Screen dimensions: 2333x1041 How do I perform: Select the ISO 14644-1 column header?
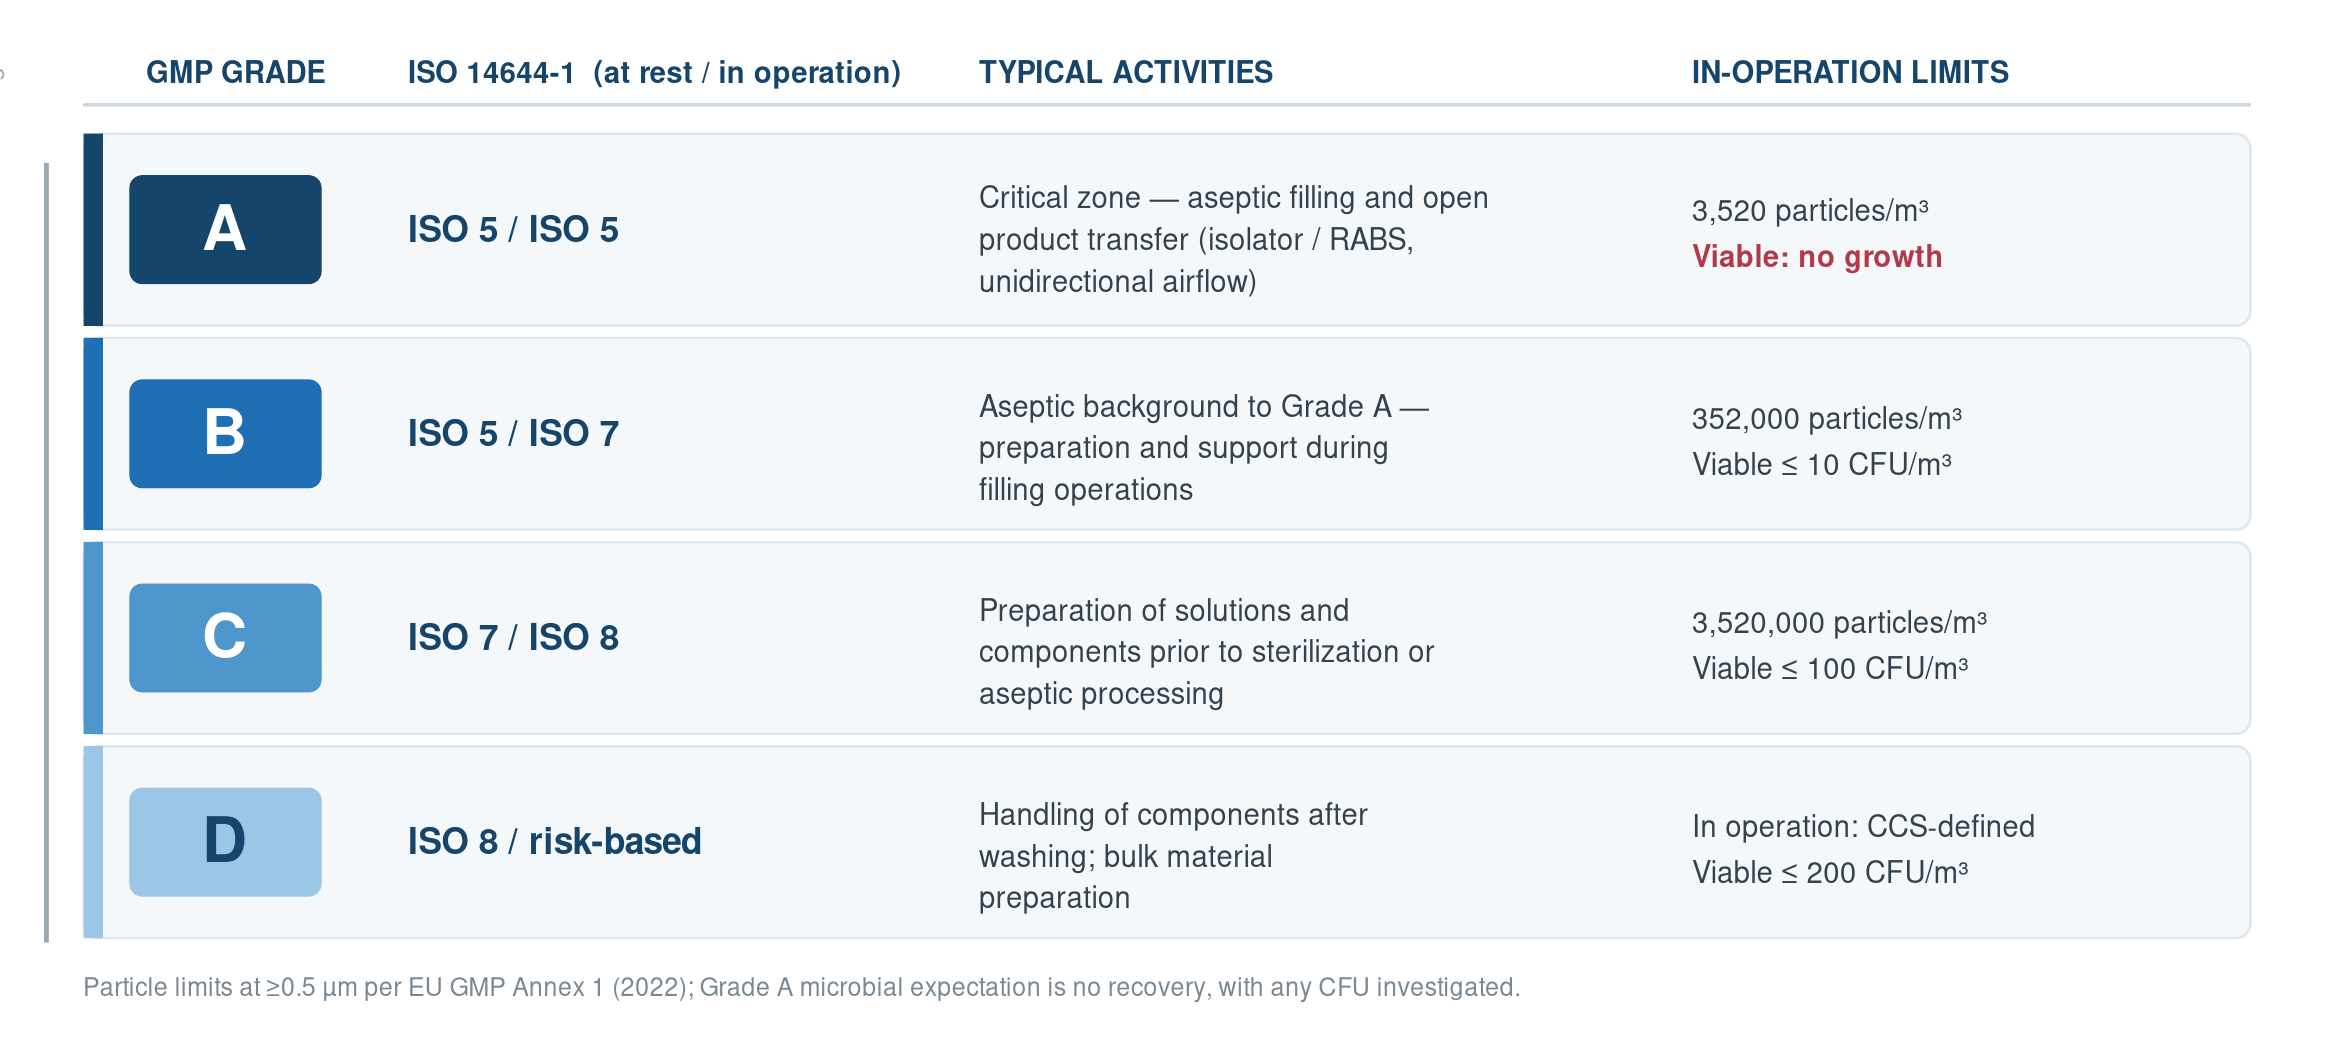click(x=654, y=72)
